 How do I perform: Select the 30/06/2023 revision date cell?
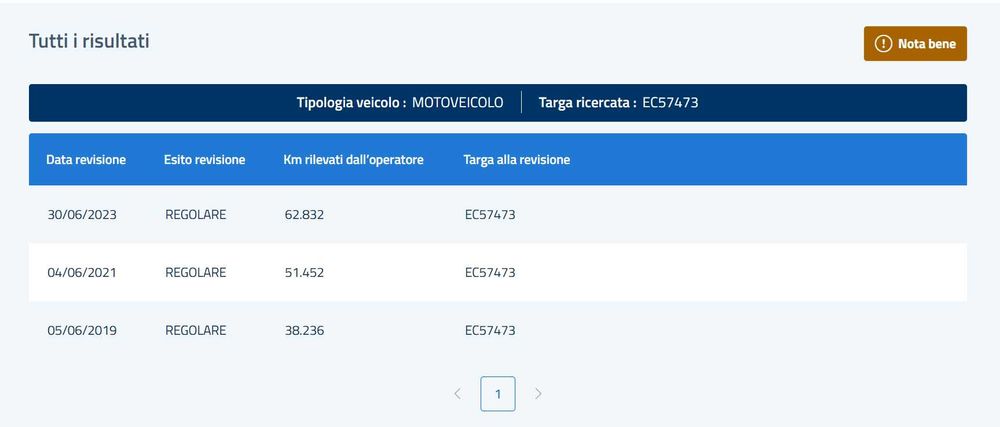click(x=82, y=215)
